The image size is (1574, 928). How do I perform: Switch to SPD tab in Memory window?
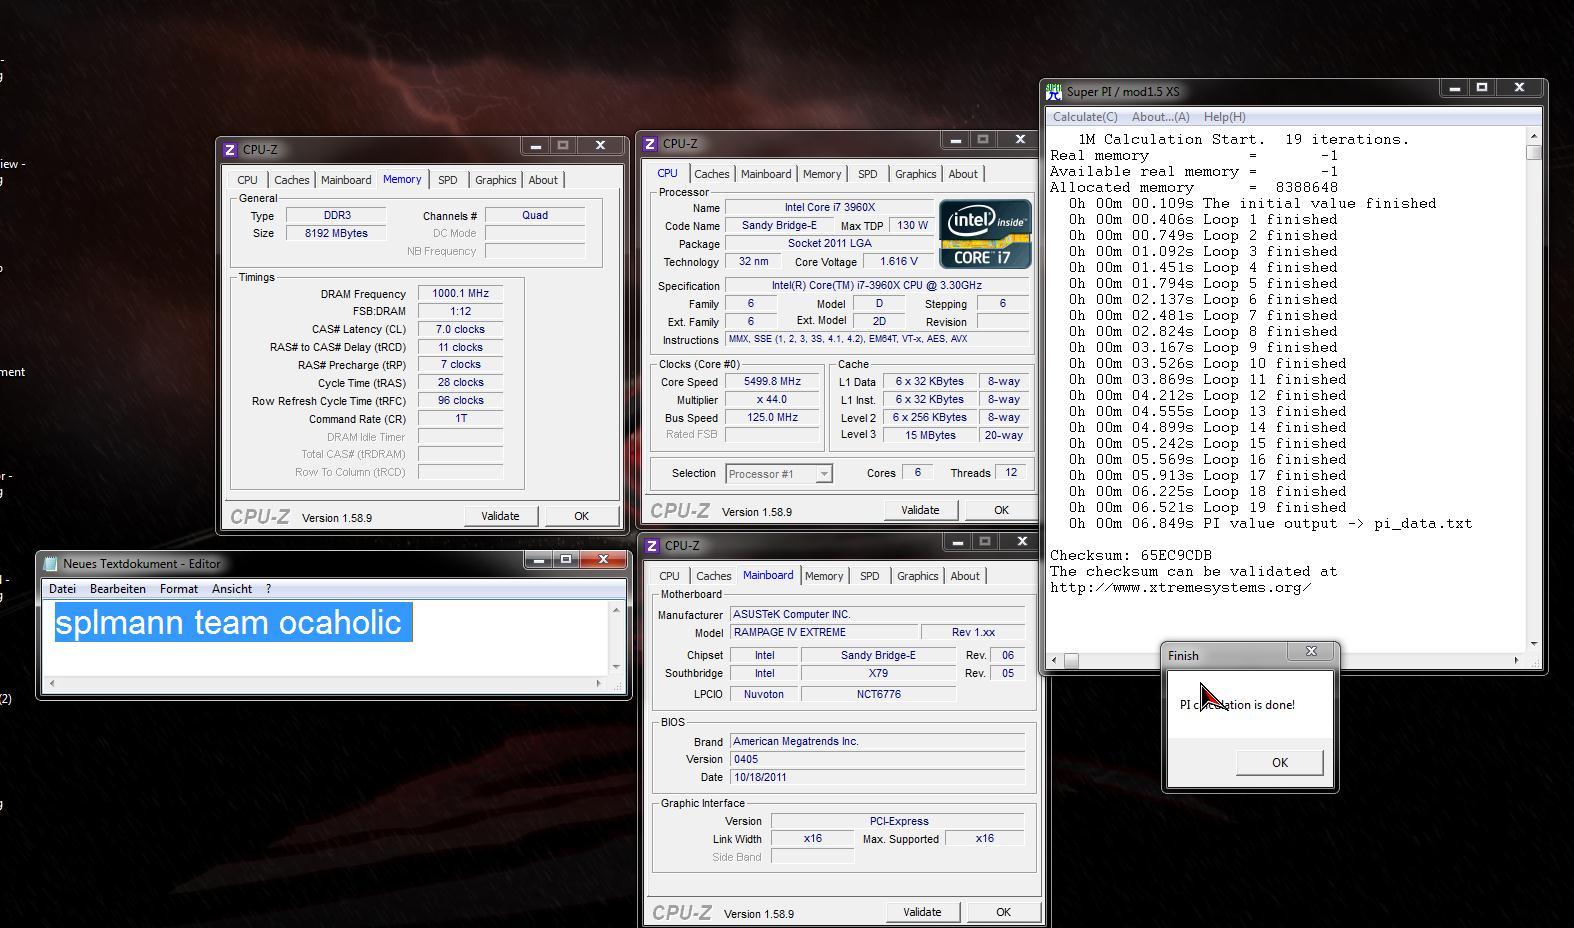click(x=447, y=180)
